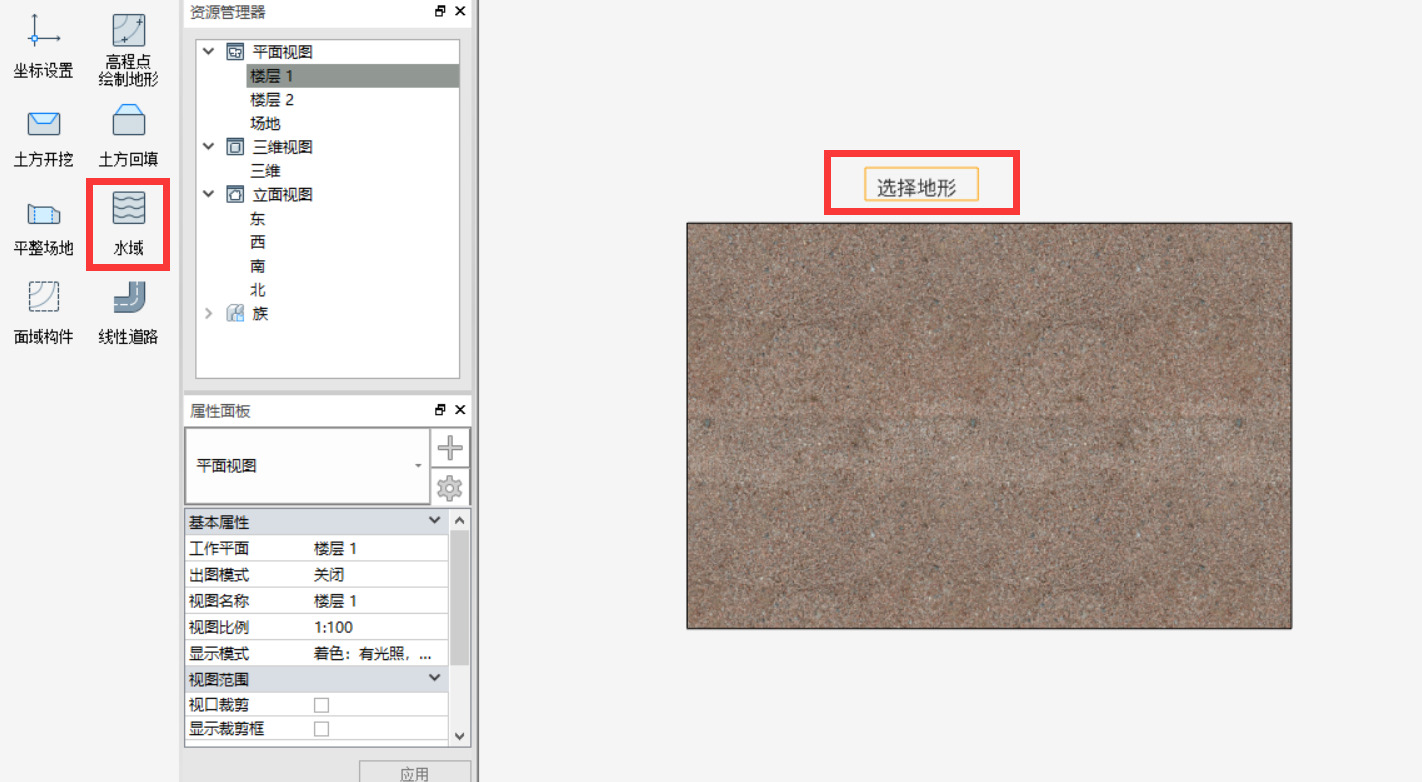This screenshot has width=1422, height=782.
Task: Click the 平面视图 folder icon in tree
Action: point(236,51)
